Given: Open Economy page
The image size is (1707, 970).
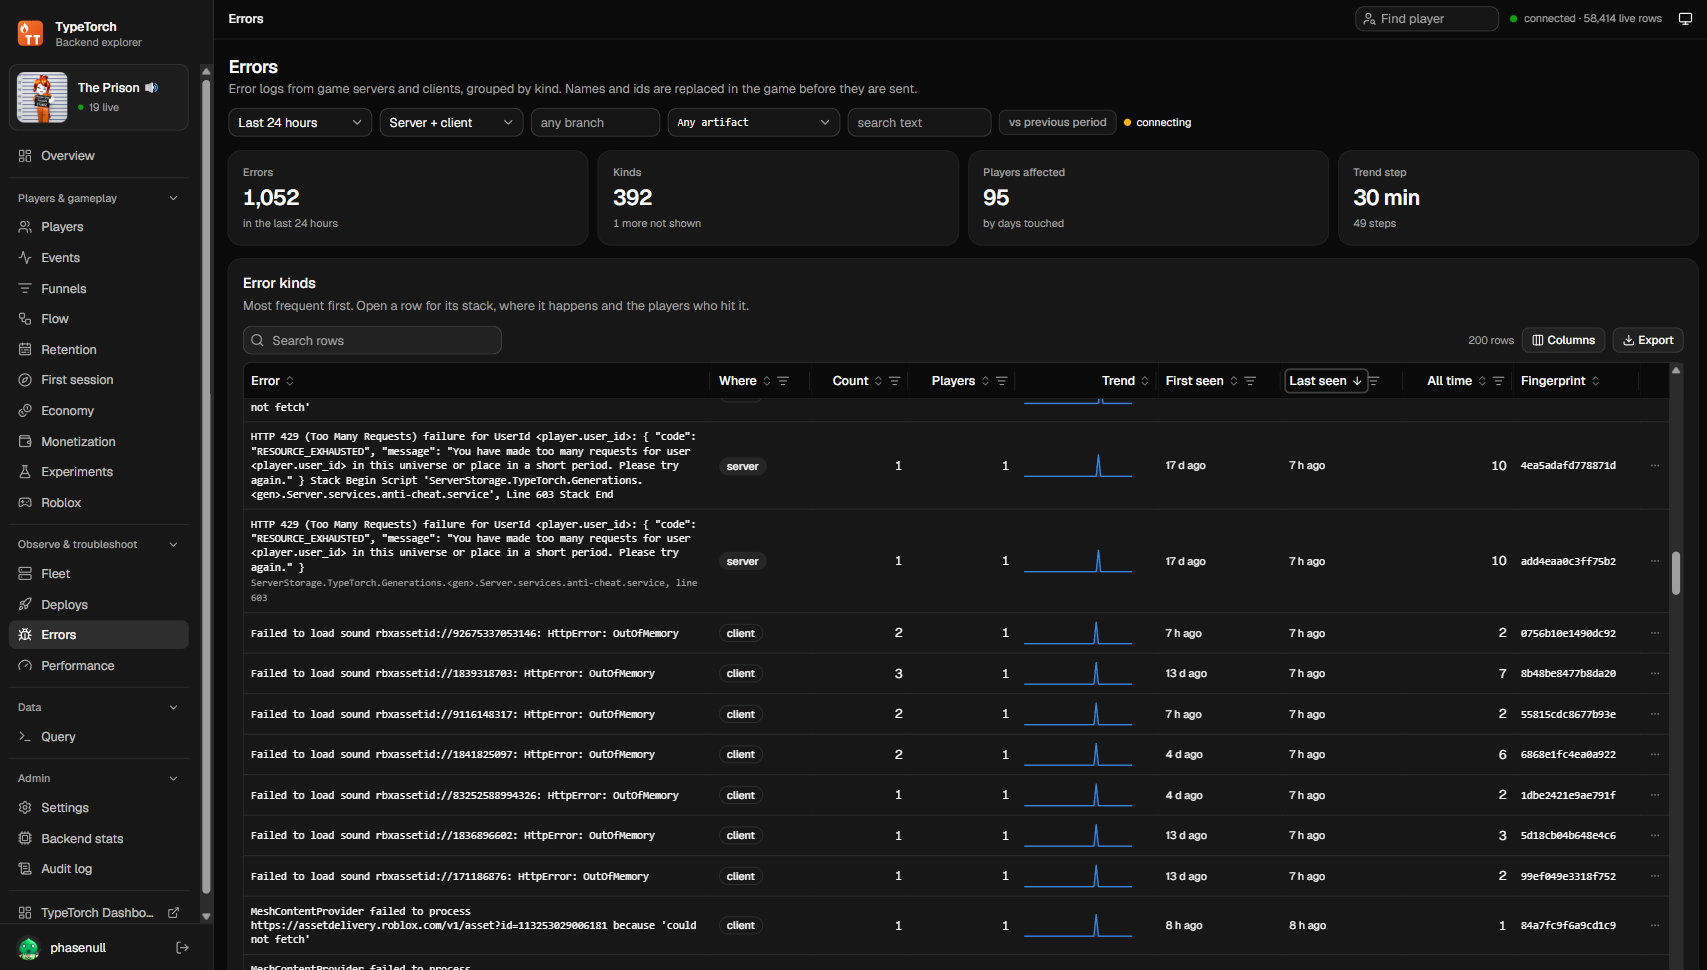Looking at the screenshot, I should [x=98, y=411].
